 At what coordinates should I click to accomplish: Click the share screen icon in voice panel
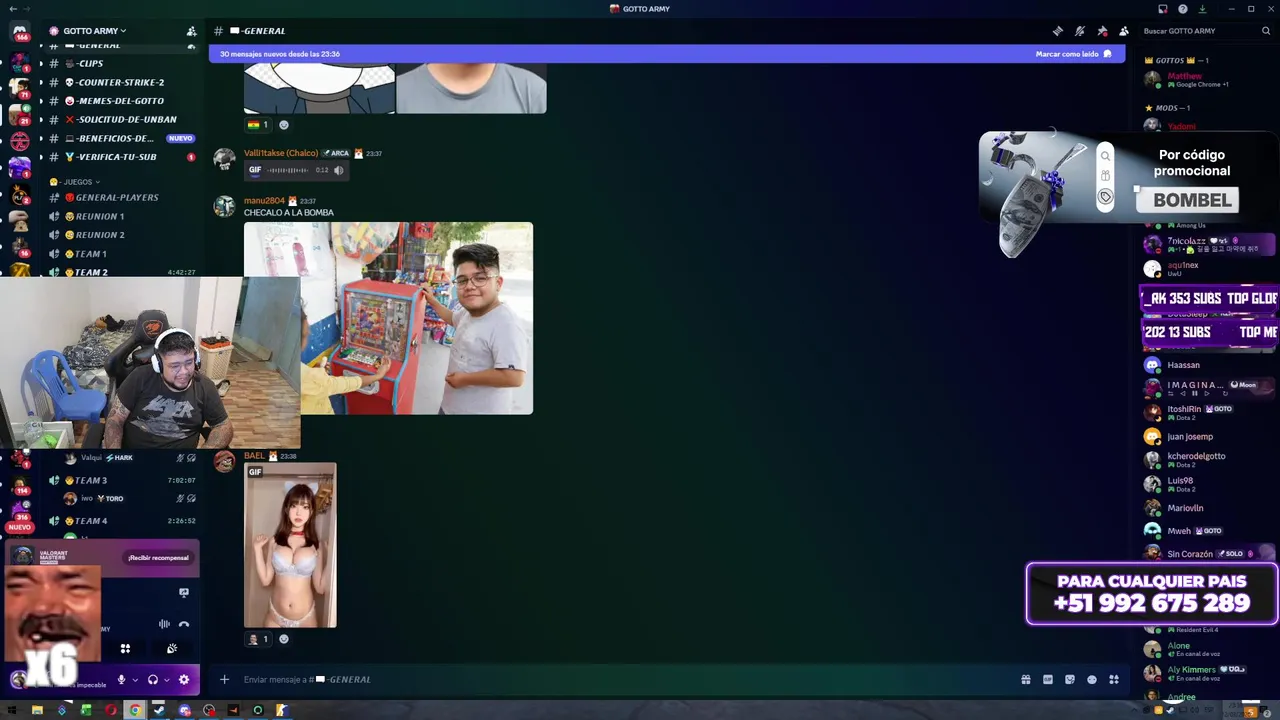click(184, 592)
